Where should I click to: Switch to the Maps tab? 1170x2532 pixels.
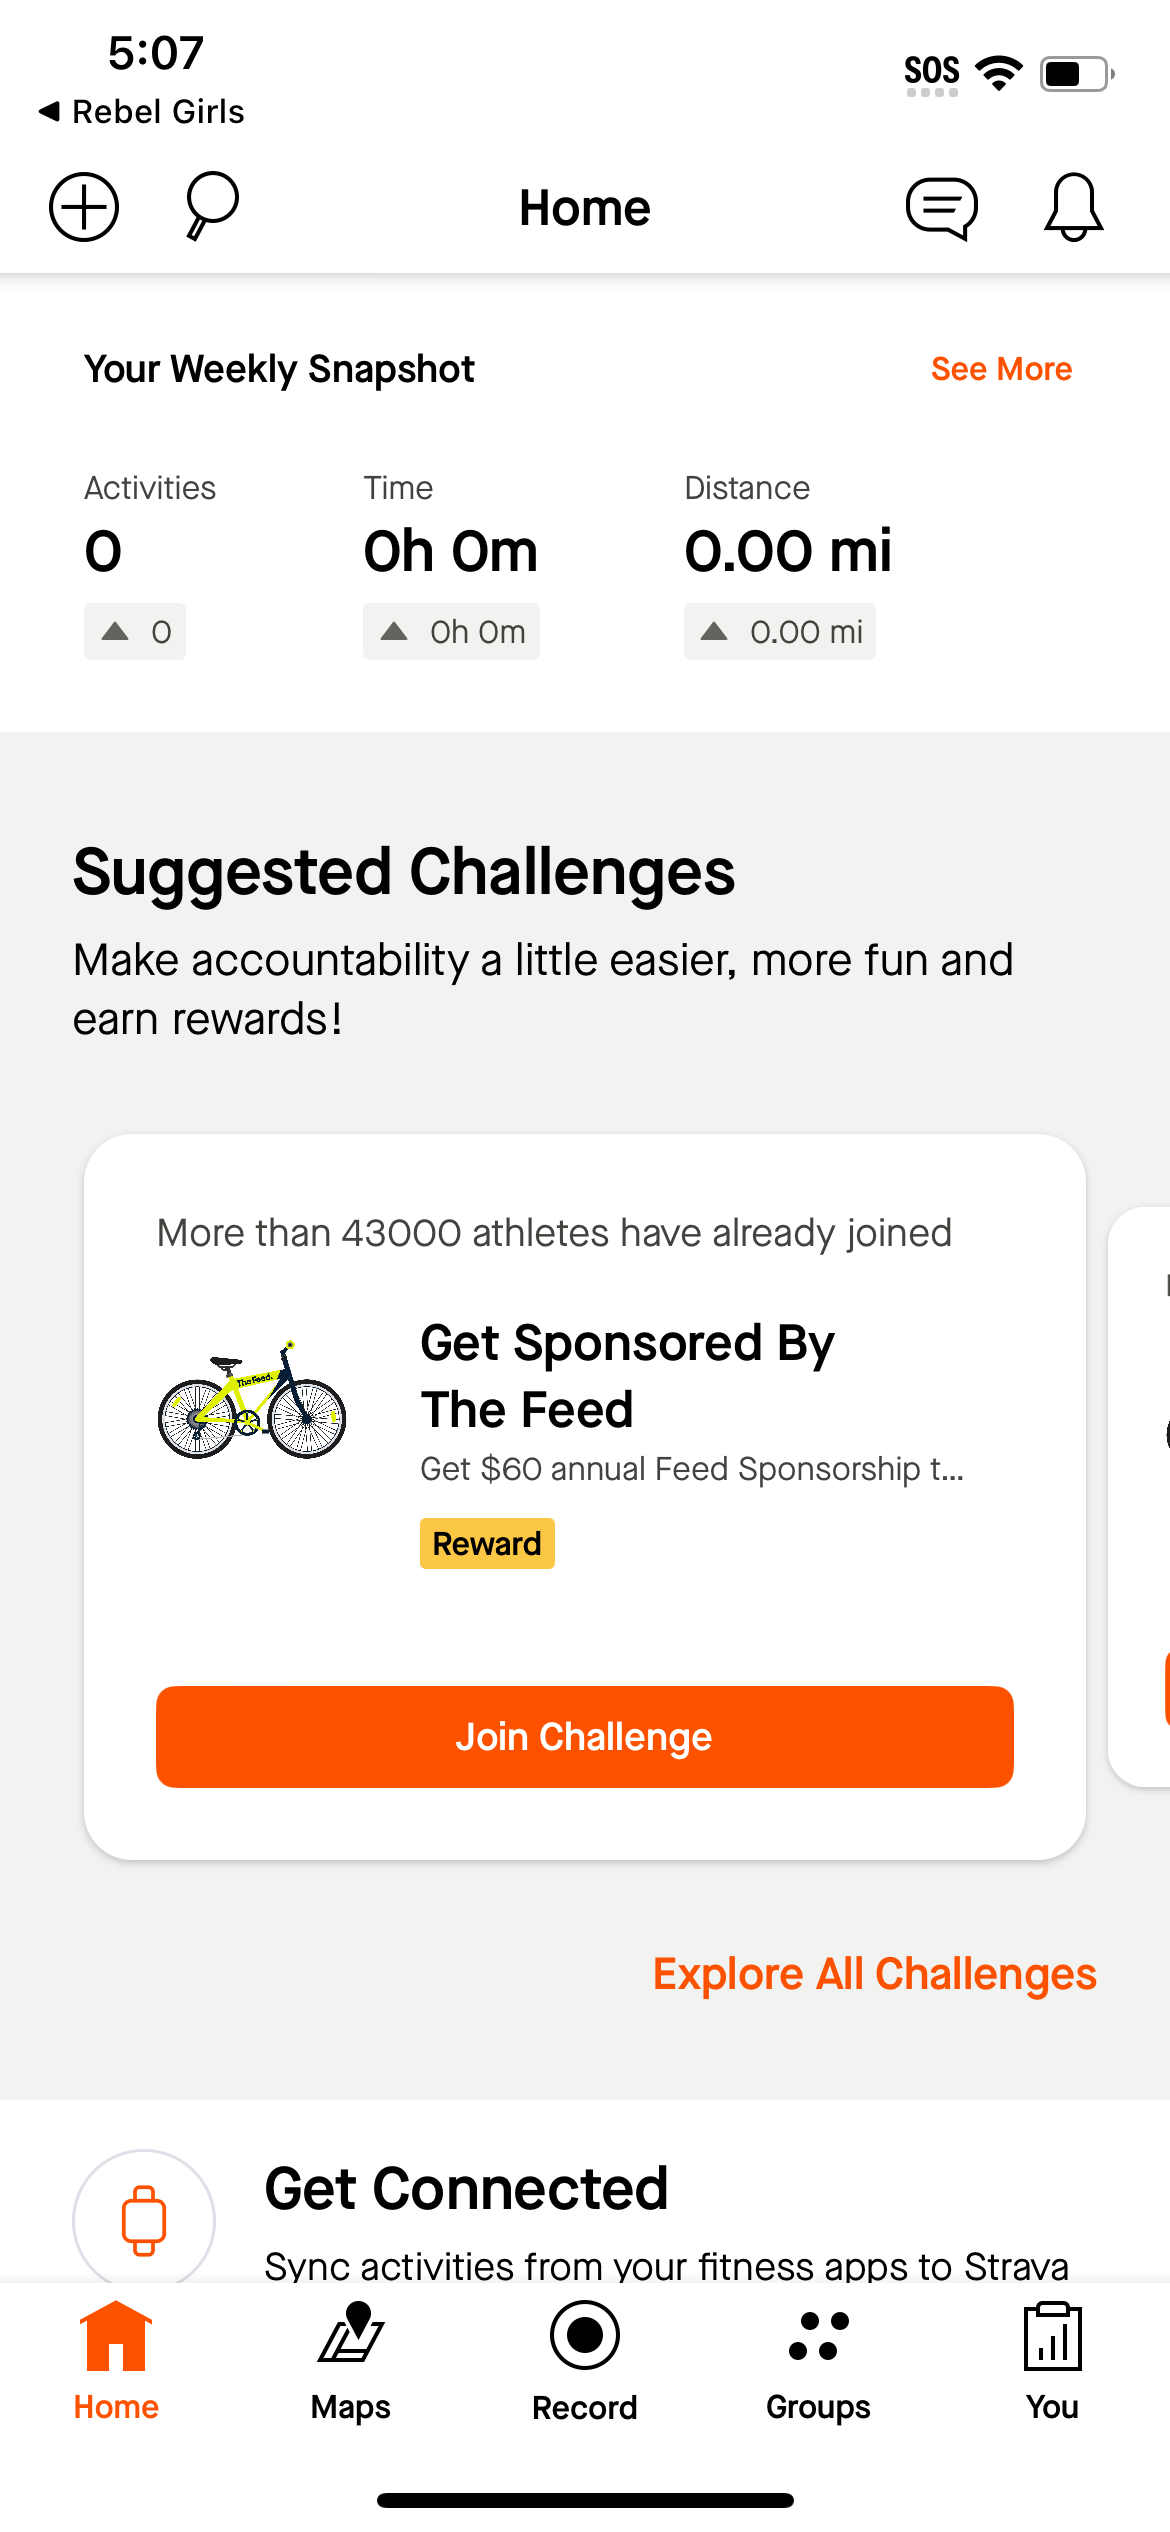[350, 2370]
